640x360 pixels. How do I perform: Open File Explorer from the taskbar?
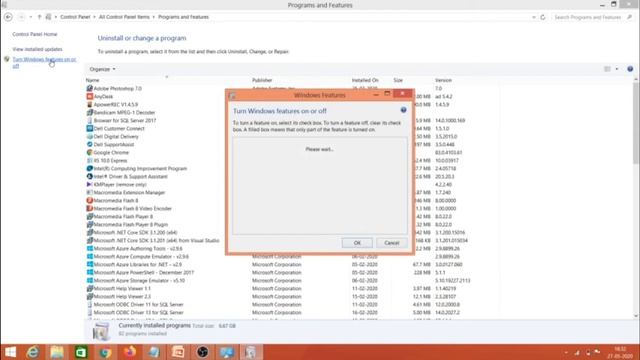(57, 352)
